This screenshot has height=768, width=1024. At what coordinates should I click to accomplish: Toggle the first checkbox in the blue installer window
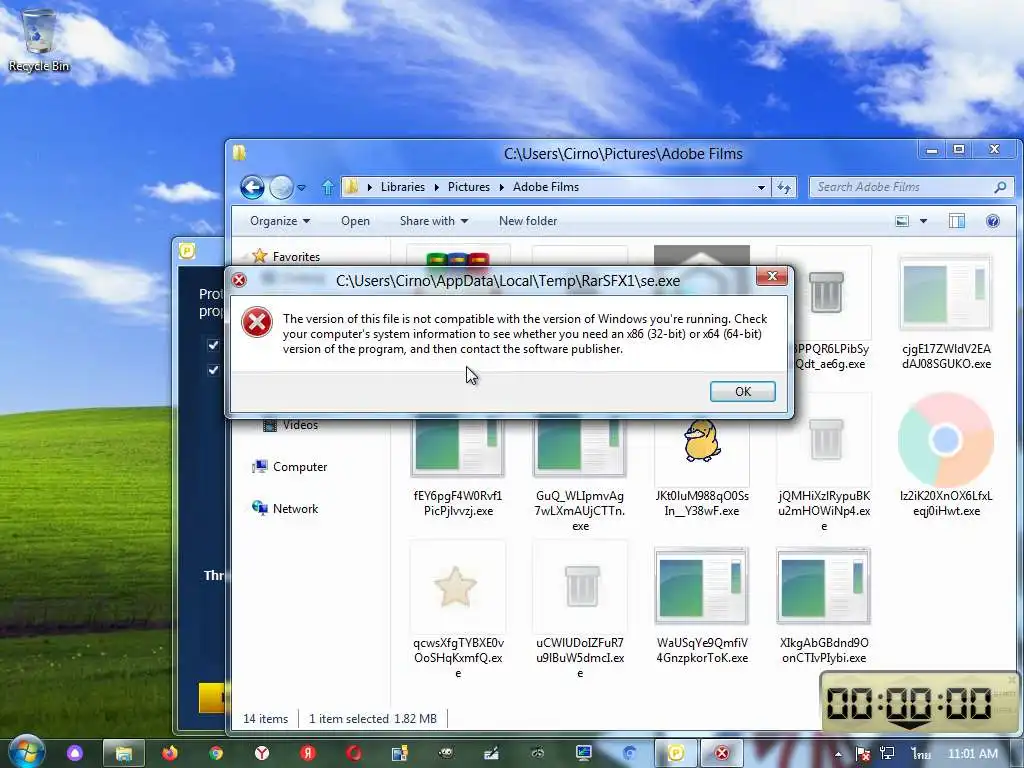click(213, 344)
